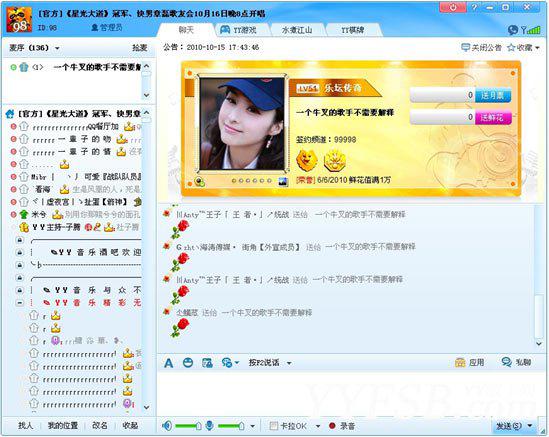
Task: Click the shirt icon in mic queue
Action: pos(24,67)
